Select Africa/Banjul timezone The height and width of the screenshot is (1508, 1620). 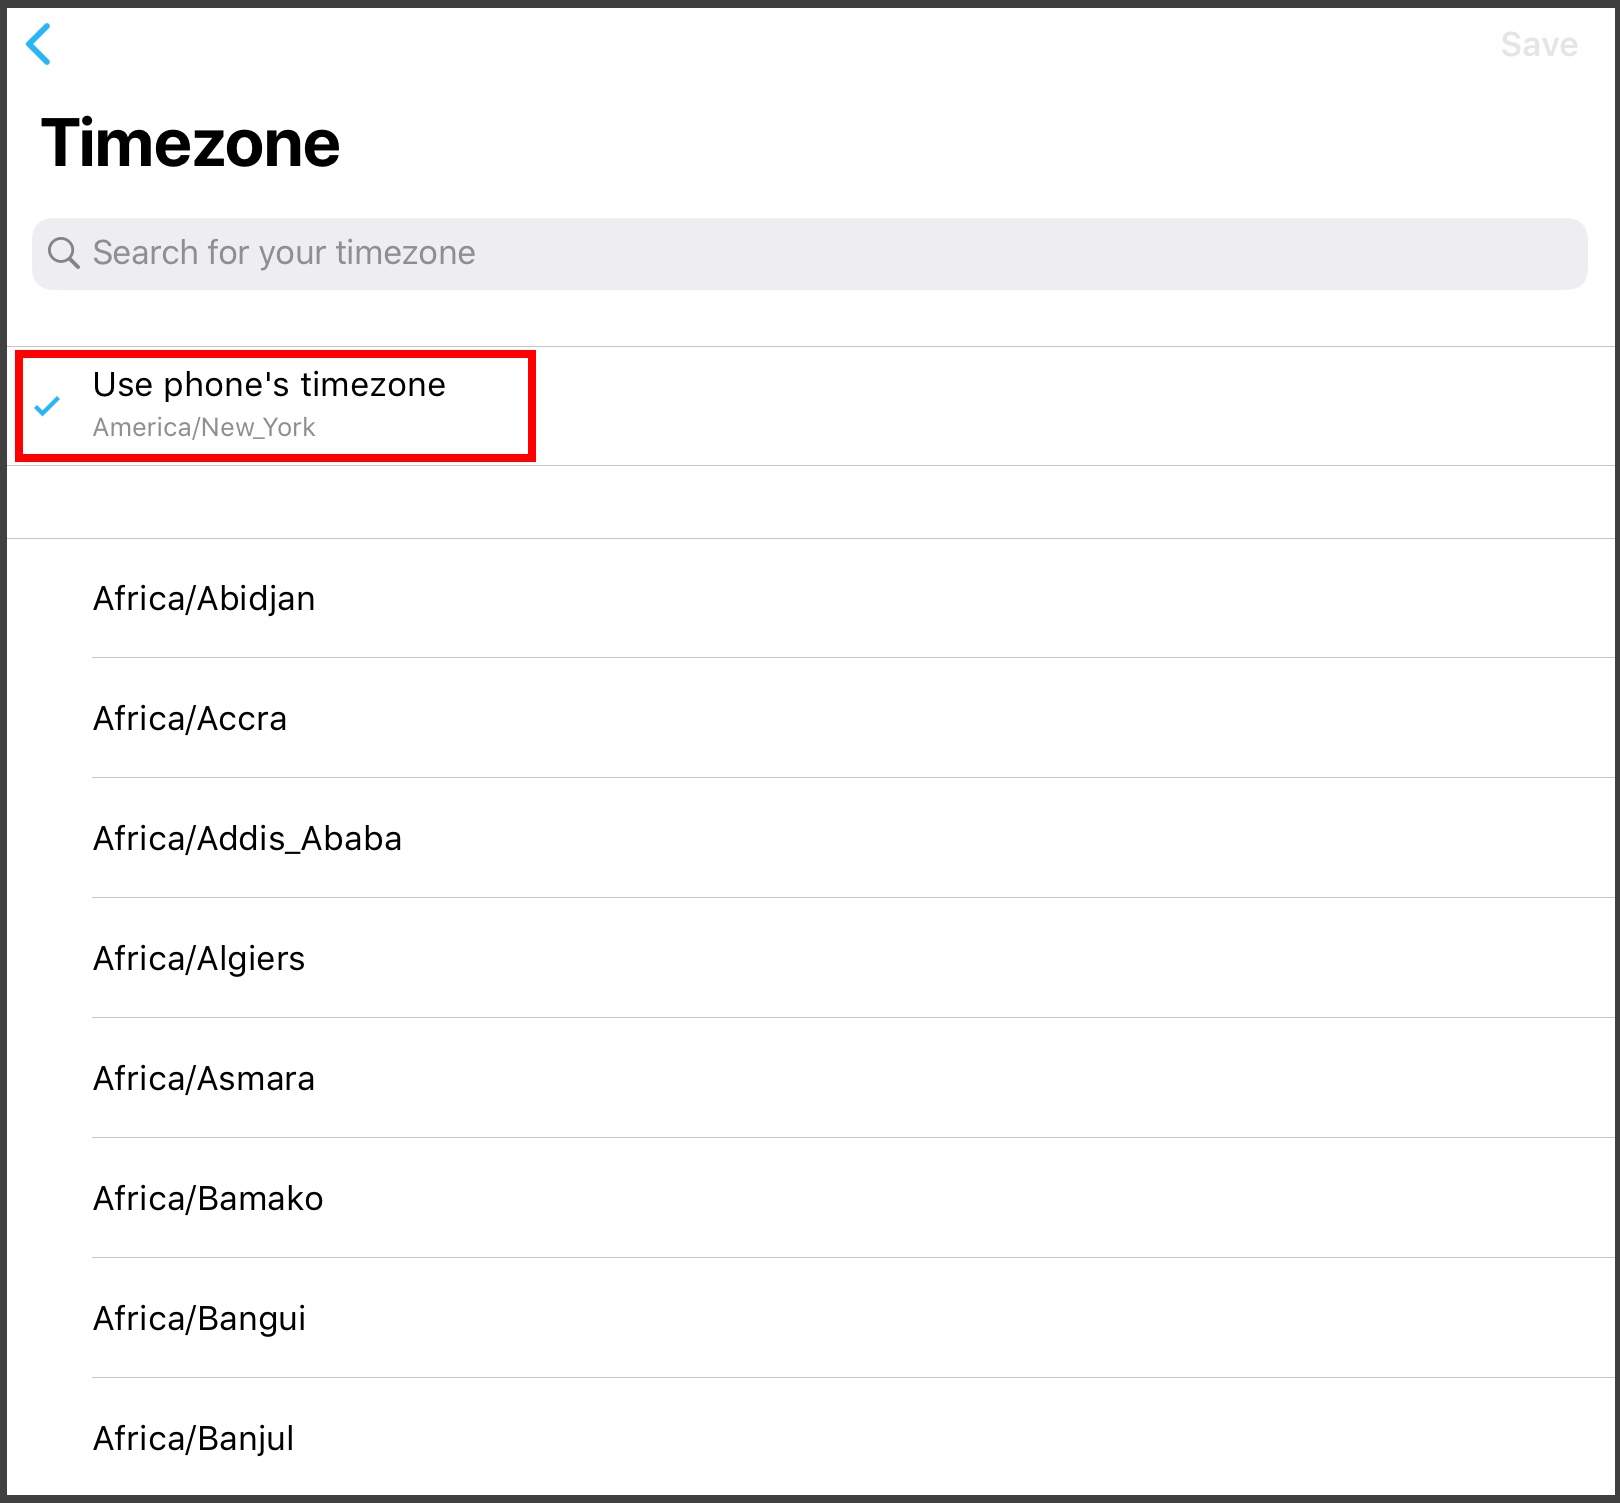[811, 1438]
